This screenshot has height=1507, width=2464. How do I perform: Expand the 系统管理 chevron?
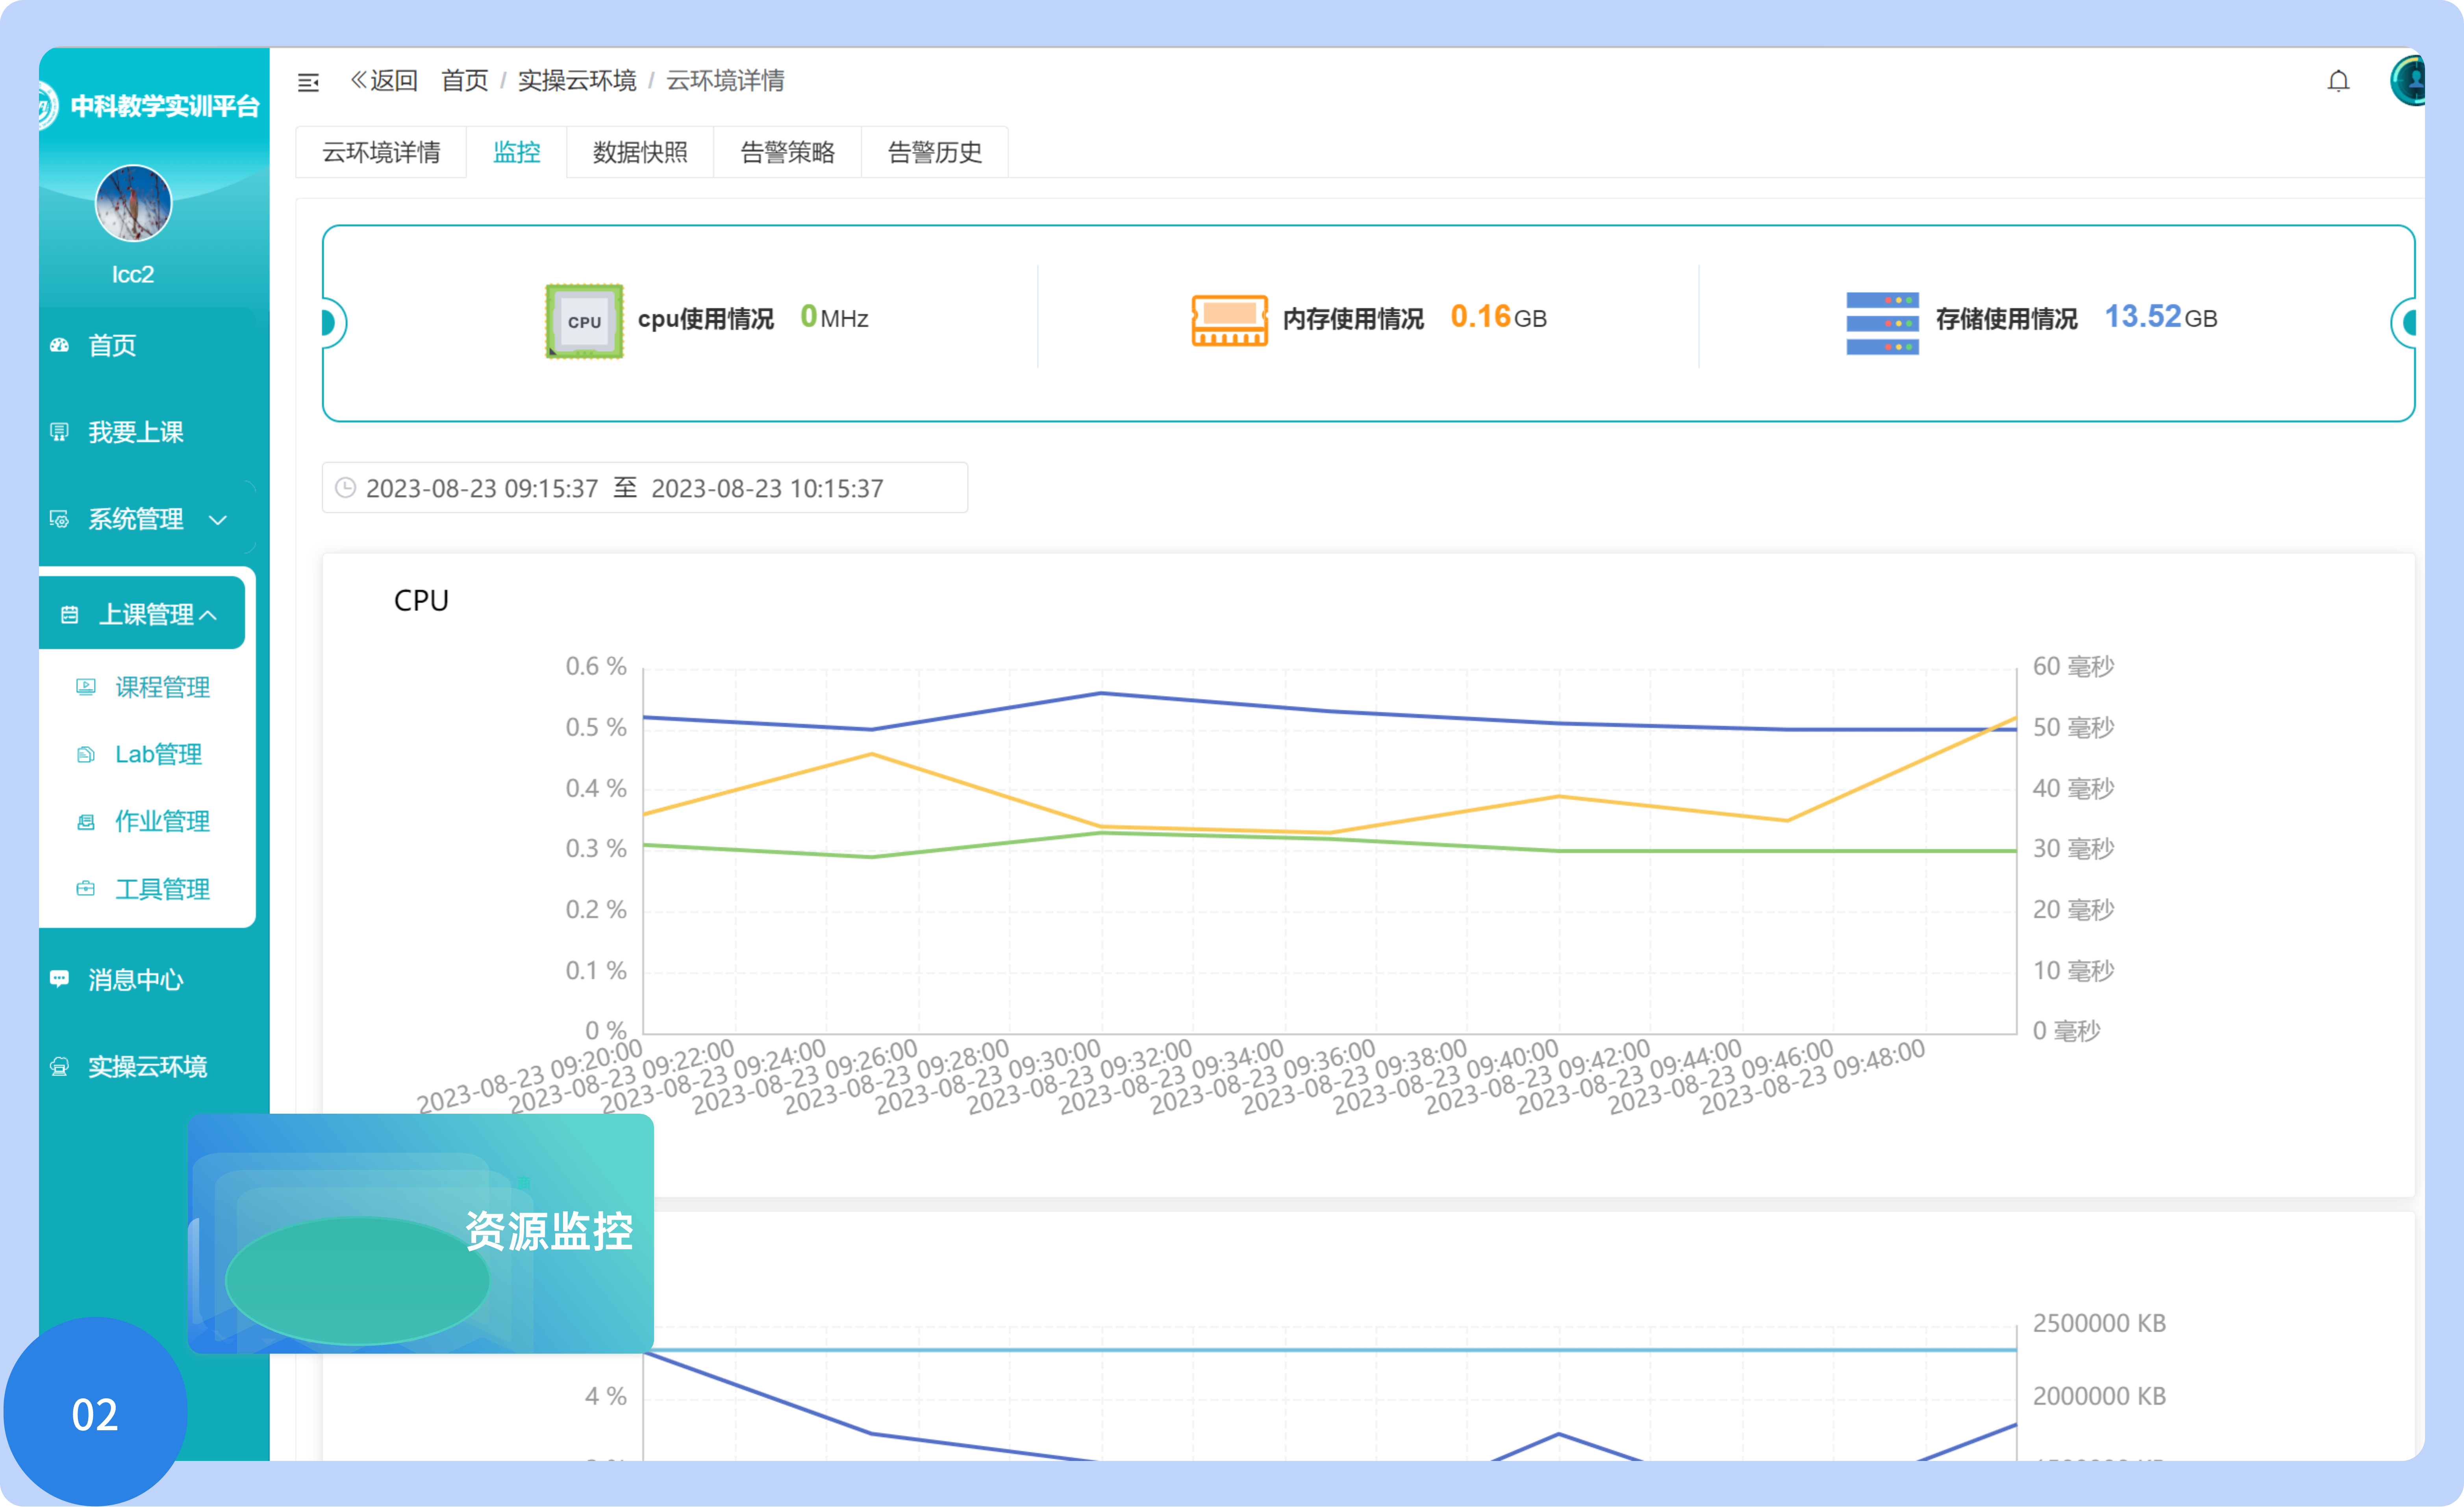click(218, 520)
